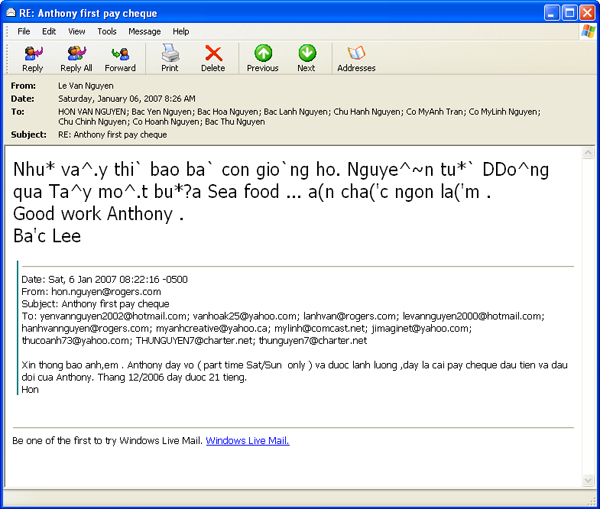This screenshot has width=600, height=509.
Task: Click the scrollbar up arrow
Action: pos(588,153)
